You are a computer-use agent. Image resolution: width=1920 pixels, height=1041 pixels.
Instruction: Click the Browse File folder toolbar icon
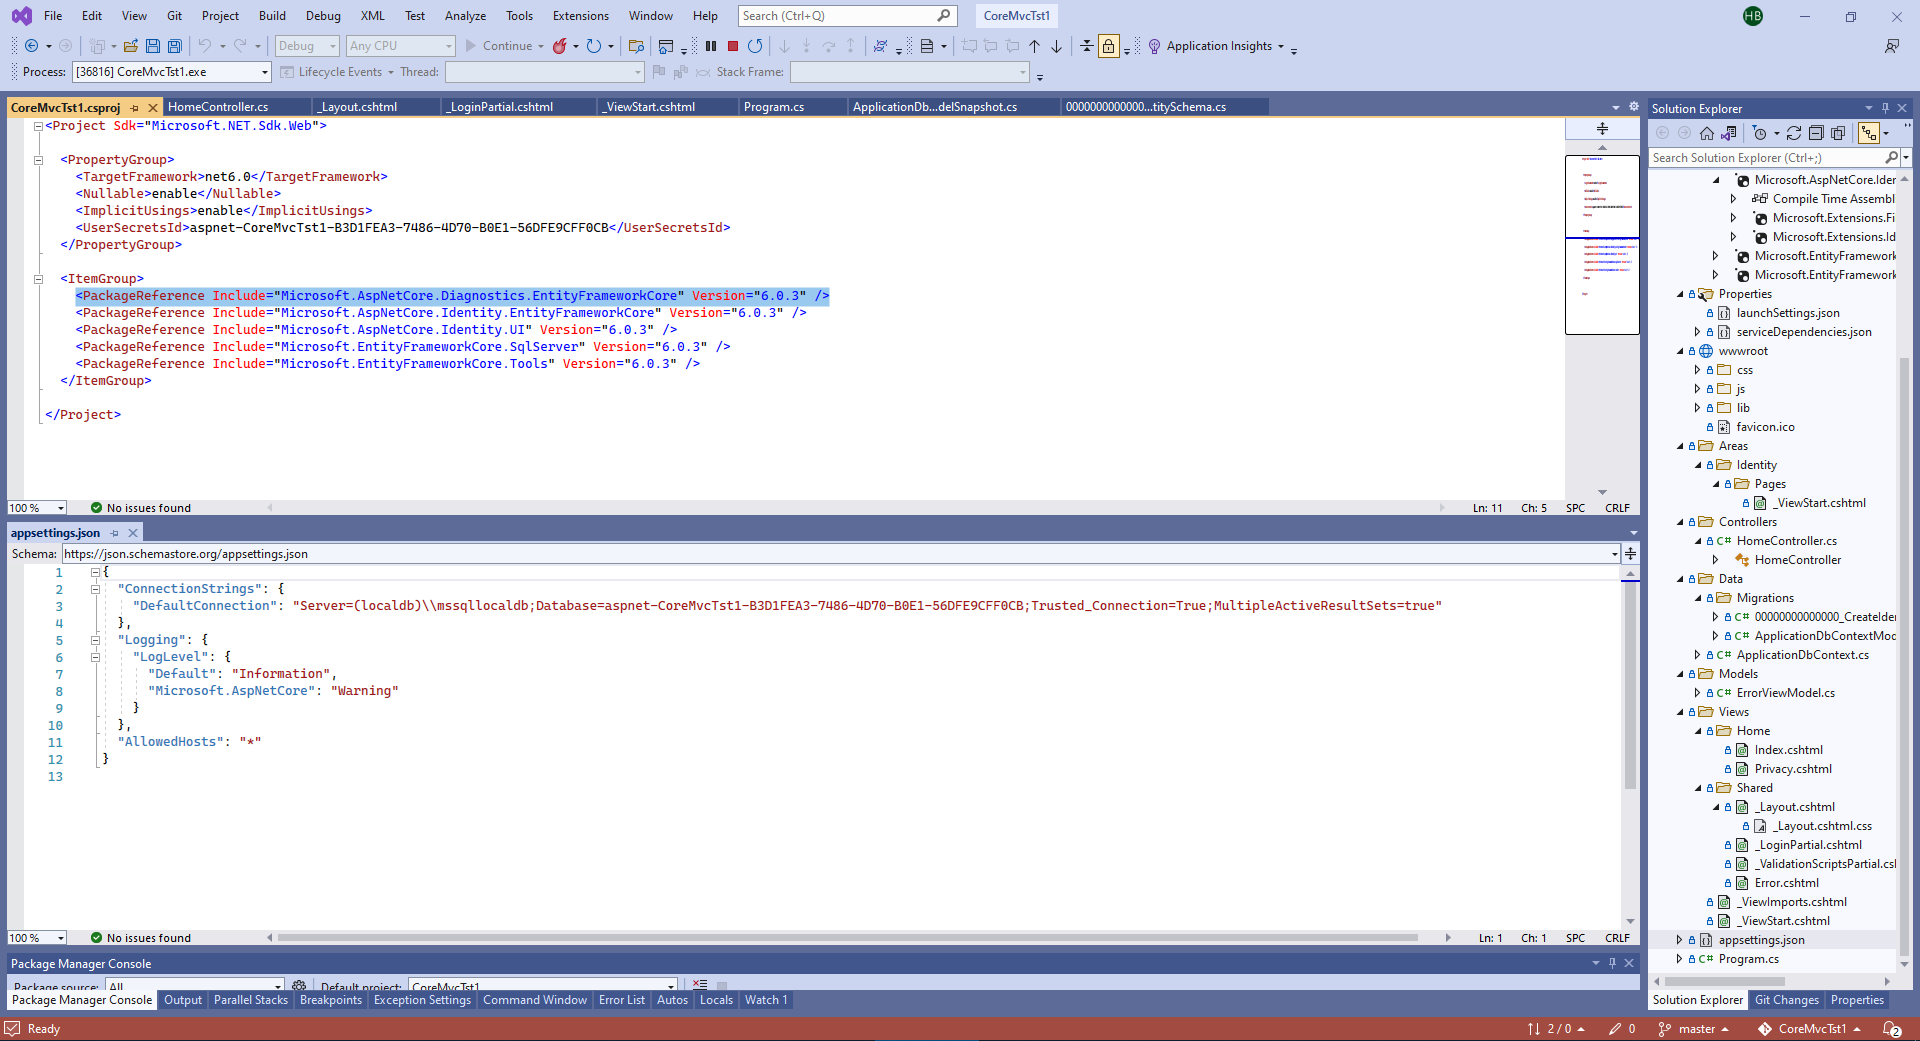pos(636,46)
